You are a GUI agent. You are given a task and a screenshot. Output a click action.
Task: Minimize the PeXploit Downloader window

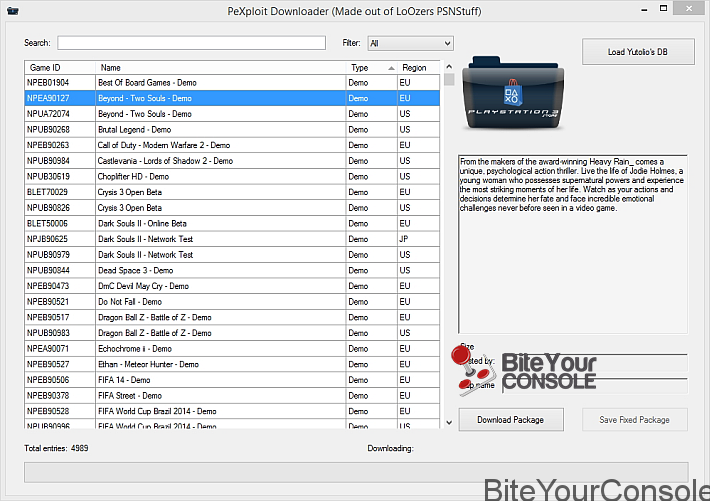click(x=644, y=9)
